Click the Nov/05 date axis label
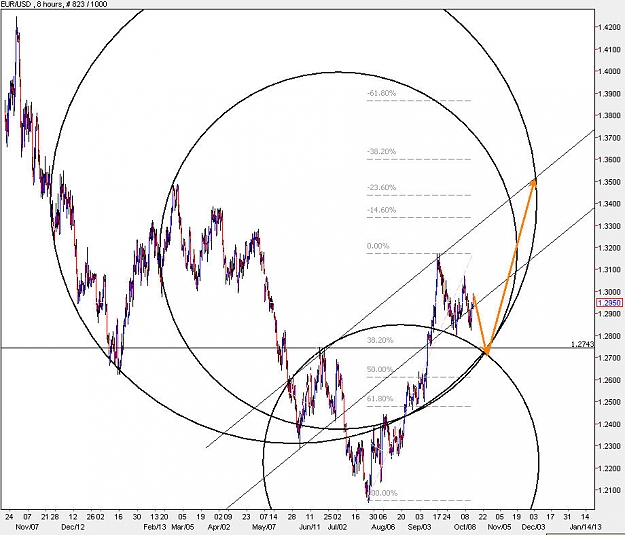Image resolution: width=625 pixels, height=535 pixels. pyautogui.click(x=499, y=527)
